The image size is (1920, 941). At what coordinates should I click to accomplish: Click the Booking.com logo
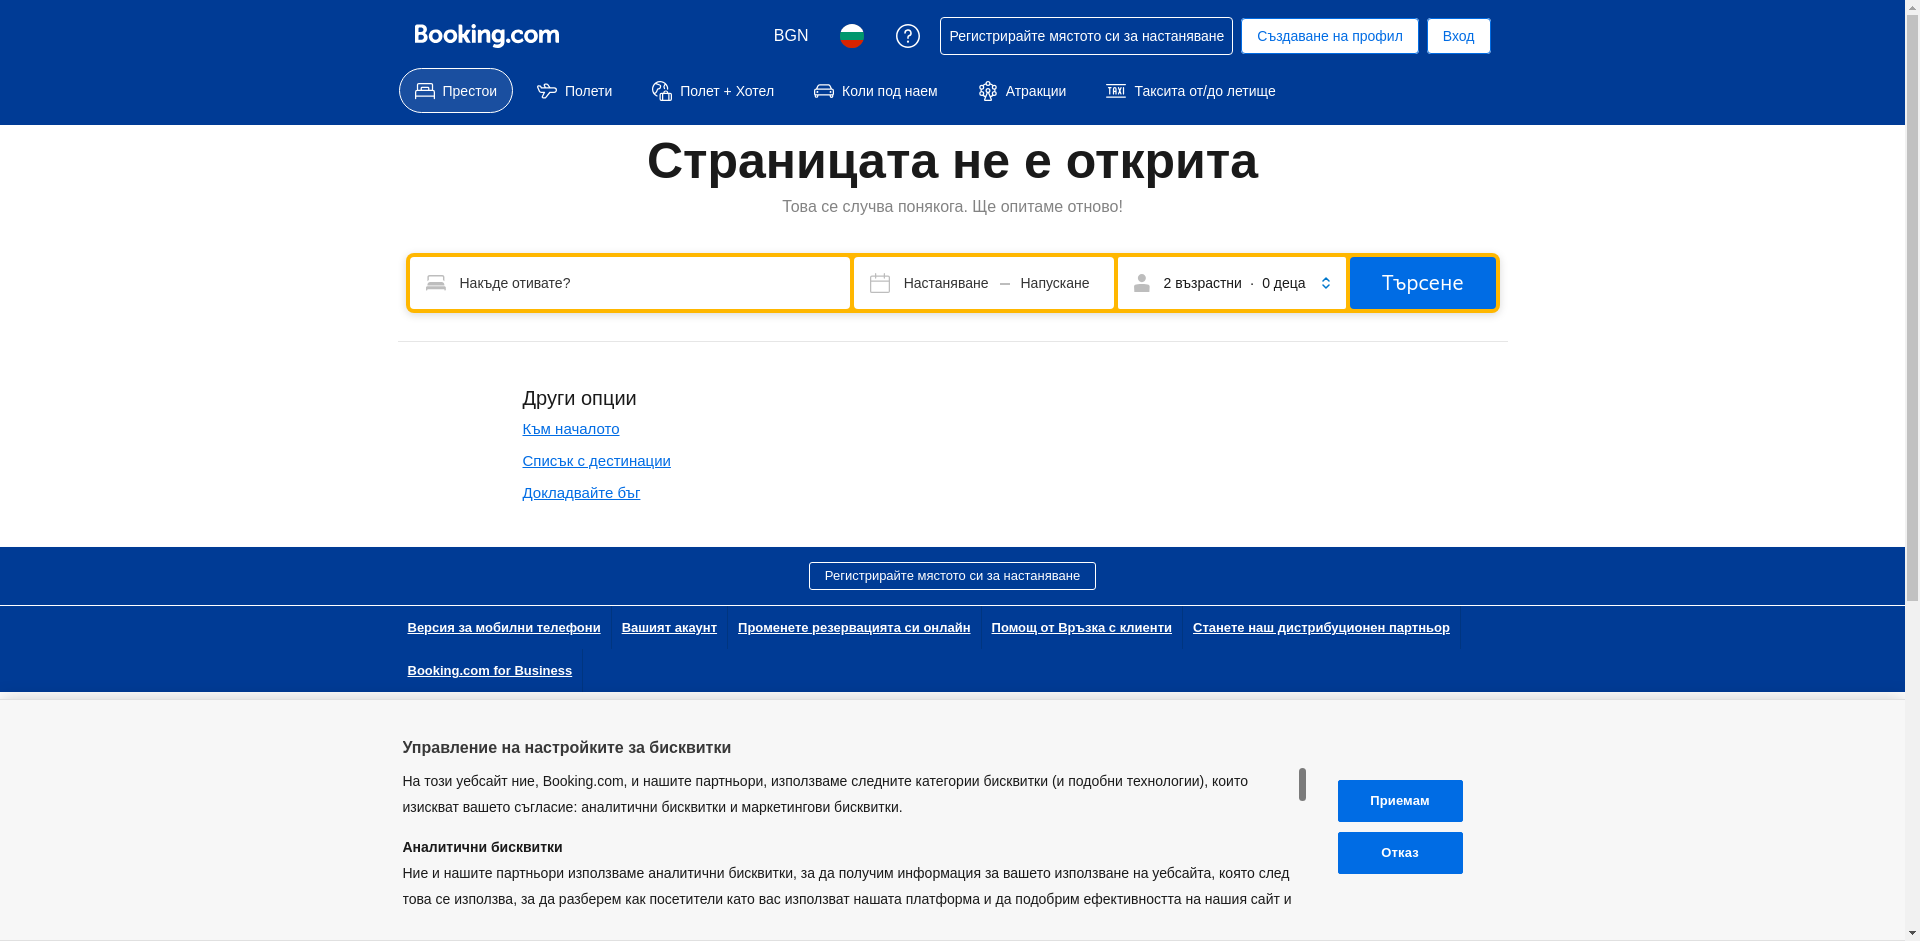point(485,35)
